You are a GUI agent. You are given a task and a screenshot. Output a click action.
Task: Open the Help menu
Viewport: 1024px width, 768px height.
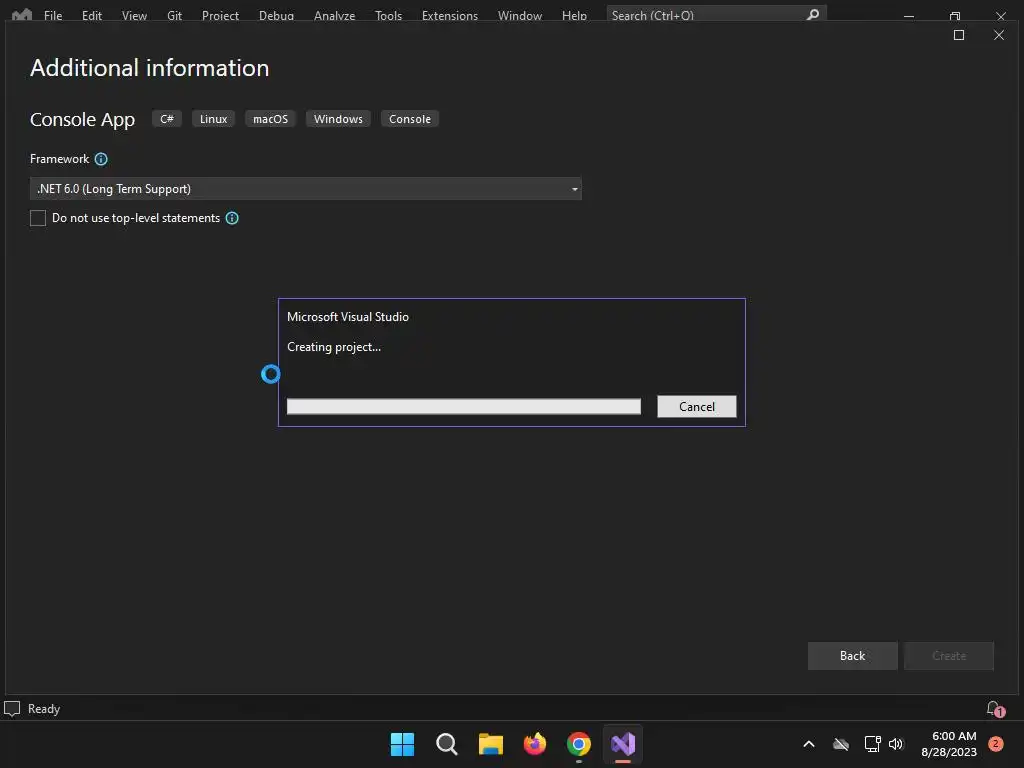574,15
